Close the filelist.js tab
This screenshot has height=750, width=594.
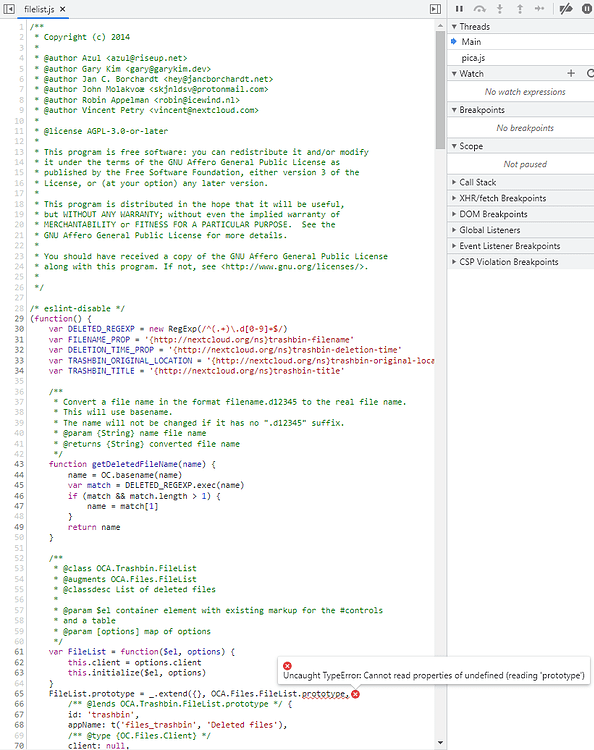coord(63,9)
